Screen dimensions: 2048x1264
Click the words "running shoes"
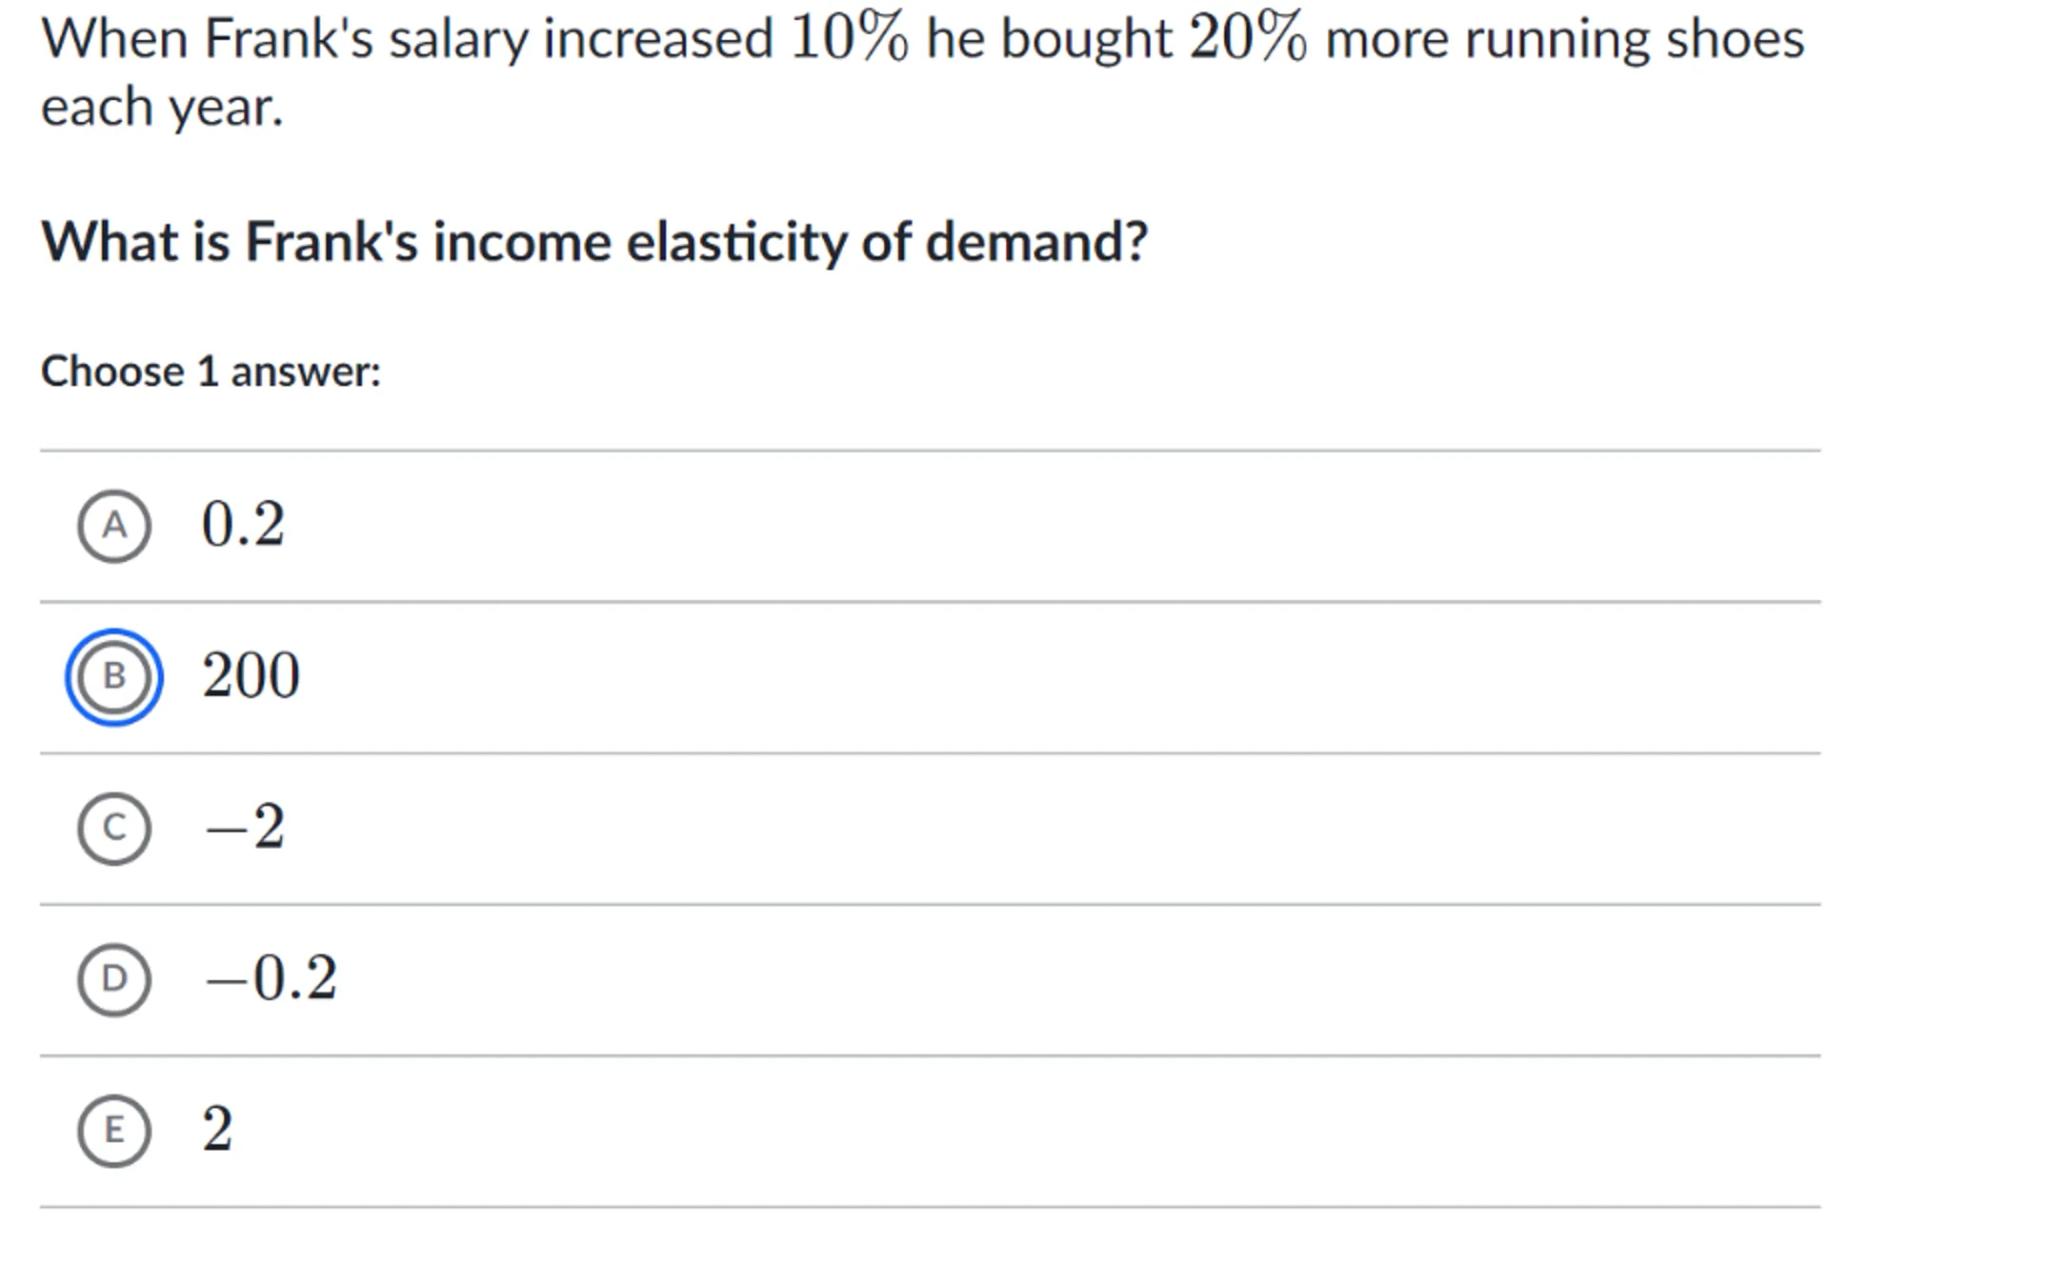click(x=1634, y=40)
